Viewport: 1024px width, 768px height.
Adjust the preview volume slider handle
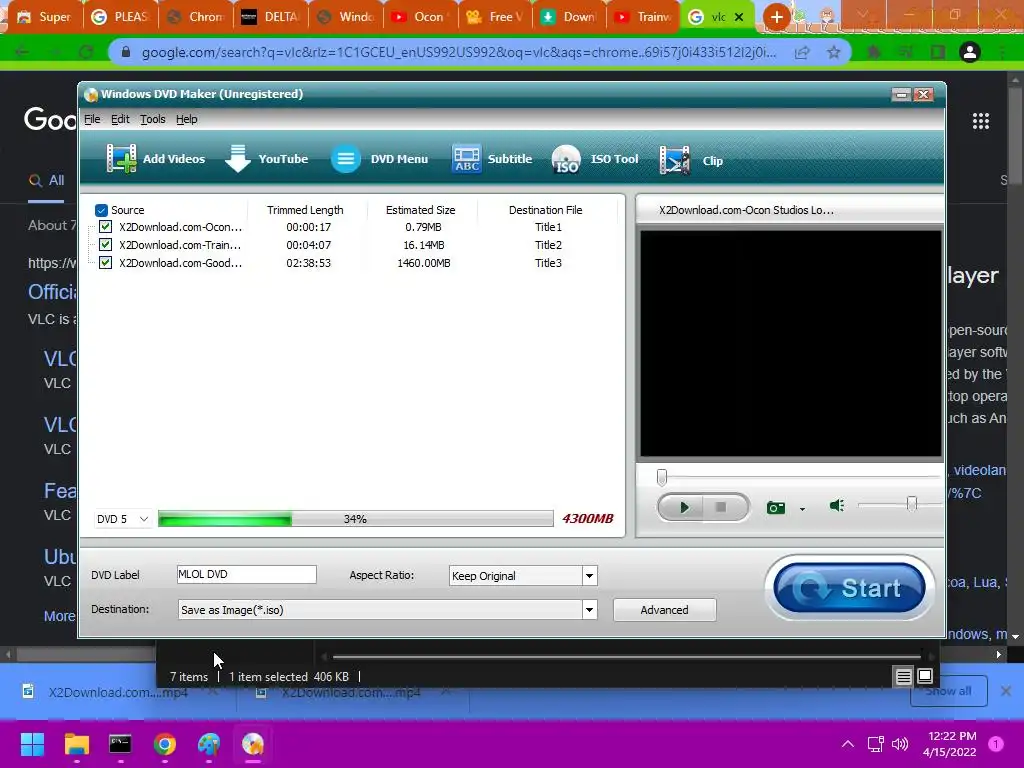pos(912,504)
